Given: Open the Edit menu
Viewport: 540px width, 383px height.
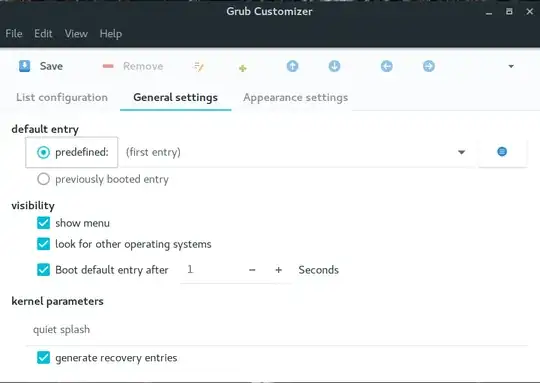Looking at the screenshot, I should click(43, 34).
